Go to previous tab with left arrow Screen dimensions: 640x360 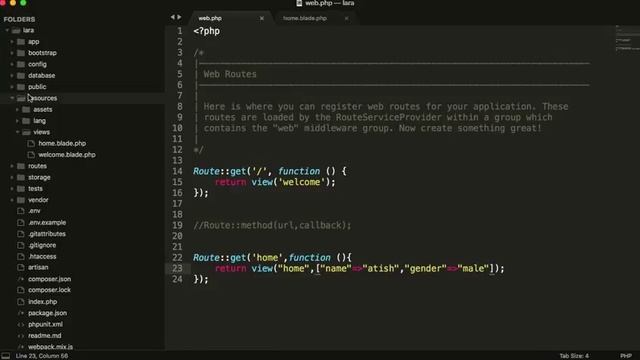[173, 17]
